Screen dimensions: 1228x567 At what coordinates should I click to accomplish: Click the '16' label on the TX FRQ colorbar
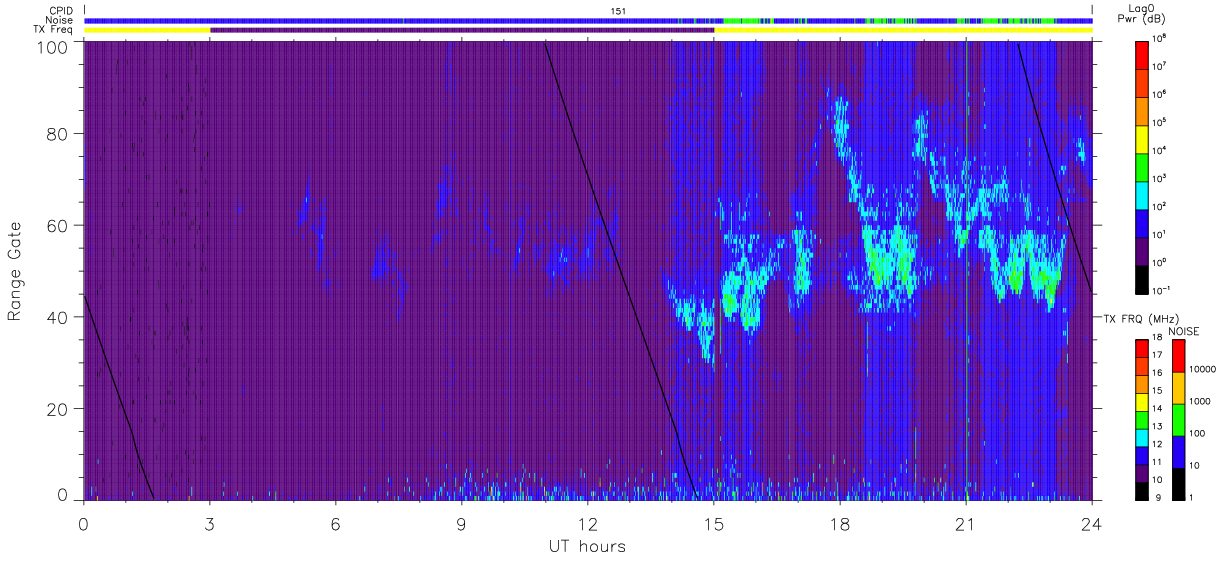coord(1156,373)
